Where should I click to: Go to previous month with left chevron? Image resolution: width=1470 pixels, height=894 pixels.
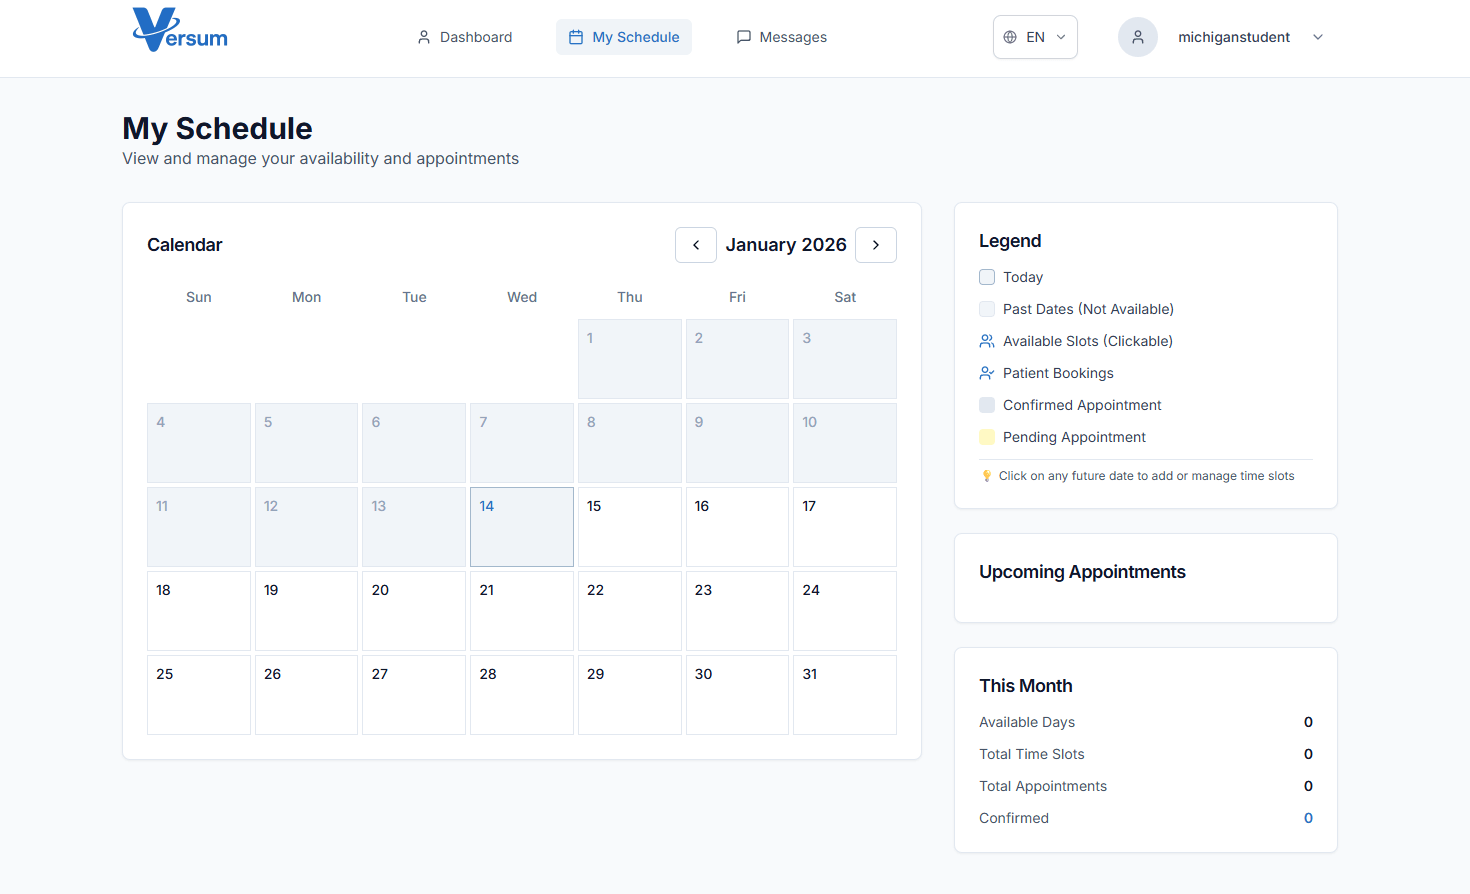click(696, 245)
